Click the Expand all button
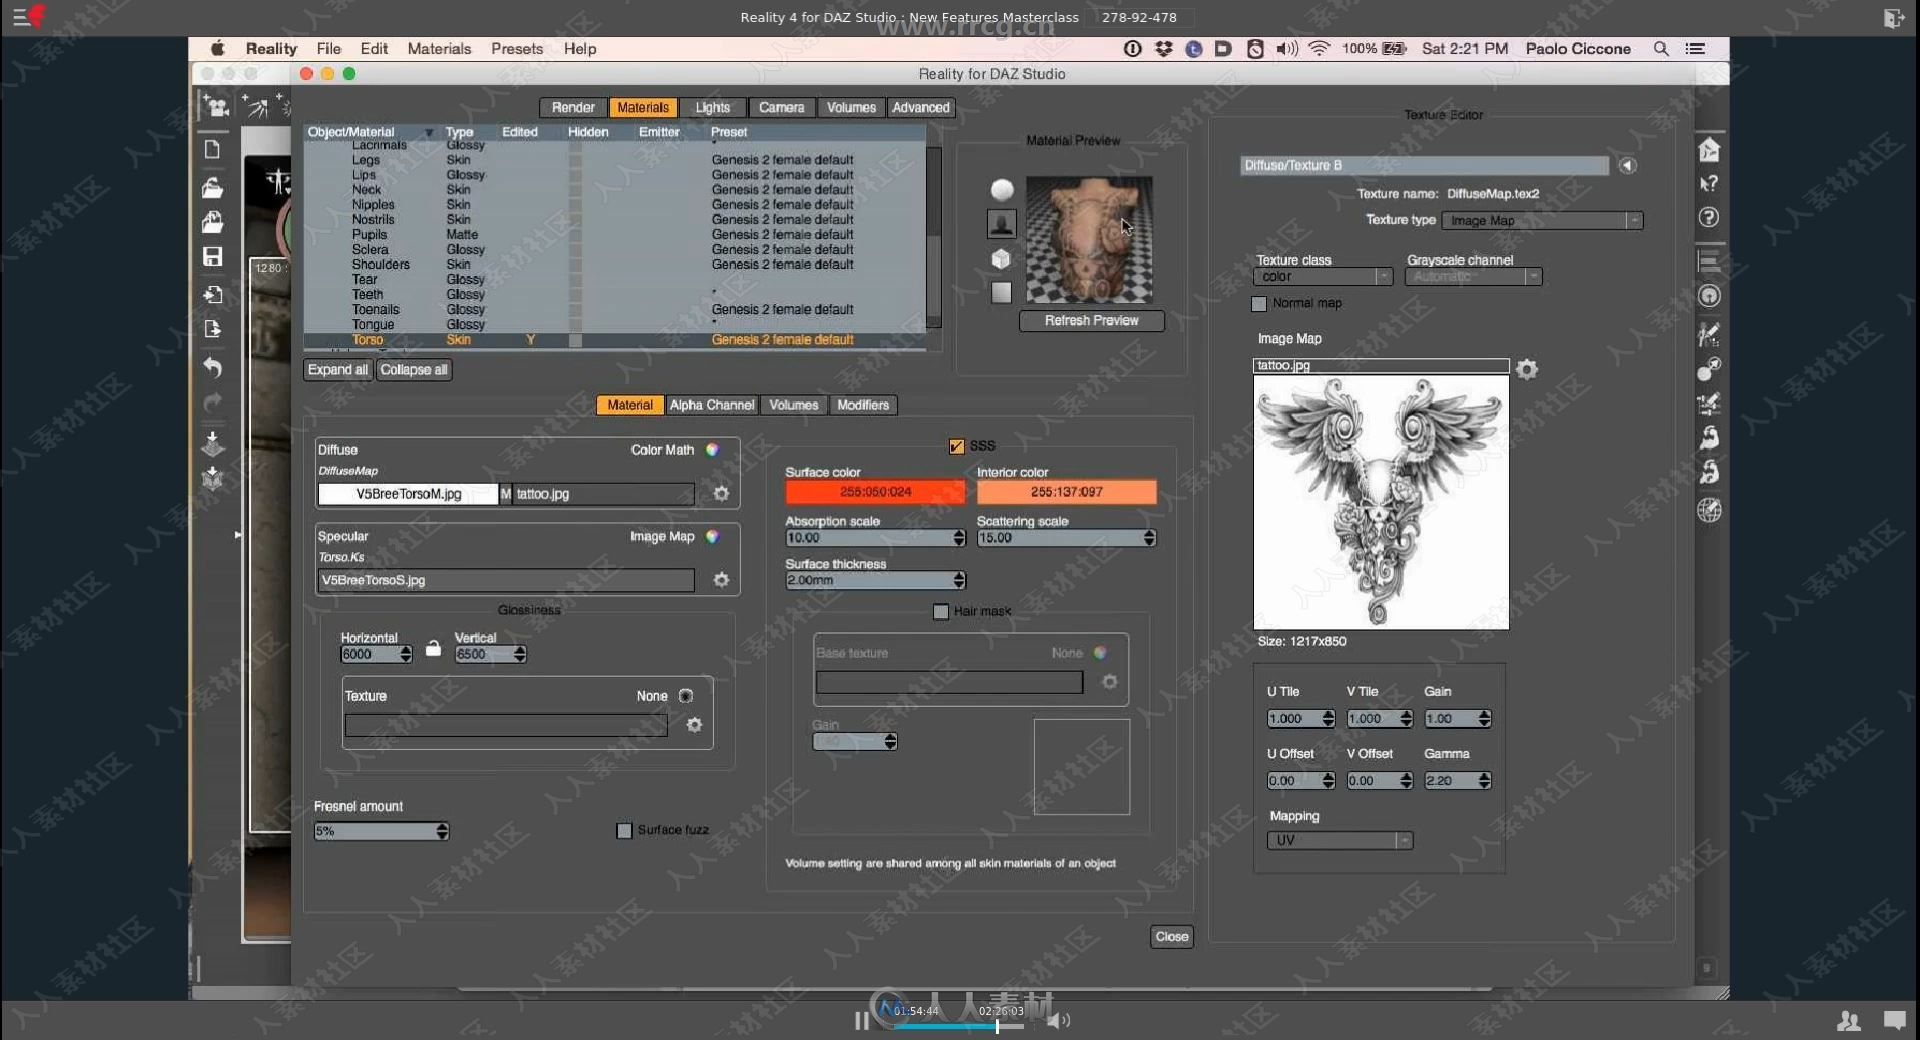 [x=338, y=370]
